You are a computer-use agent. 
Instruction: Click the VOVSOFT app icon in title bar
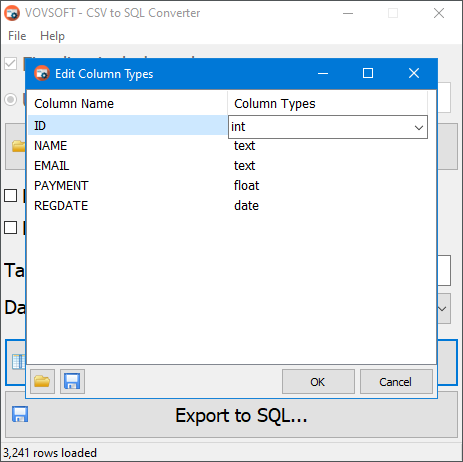[12, 13]
